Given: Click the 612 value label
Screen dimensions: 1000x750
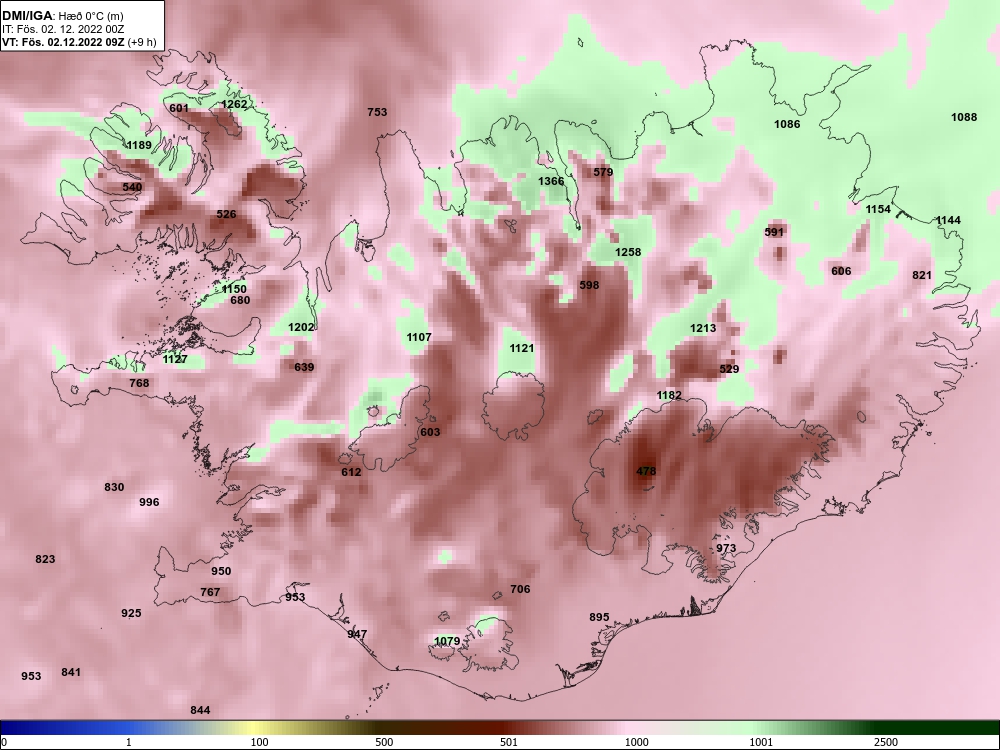Looking at the screenshot, I should pyautogui.click(x=351, y=472).
